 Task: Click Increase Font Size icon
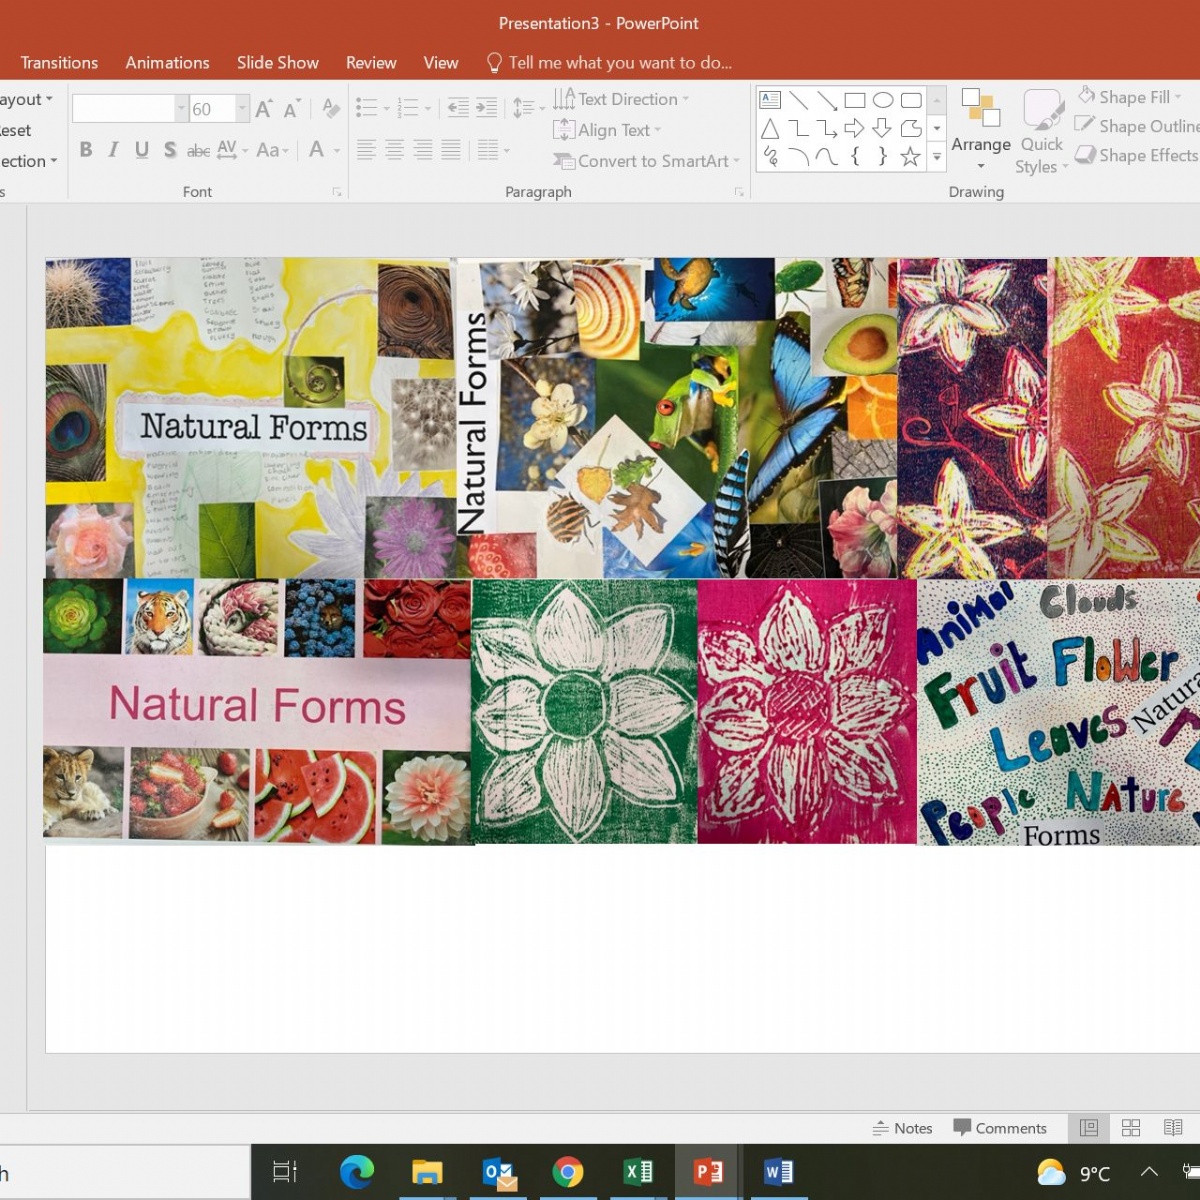click(x=264, y=109)
